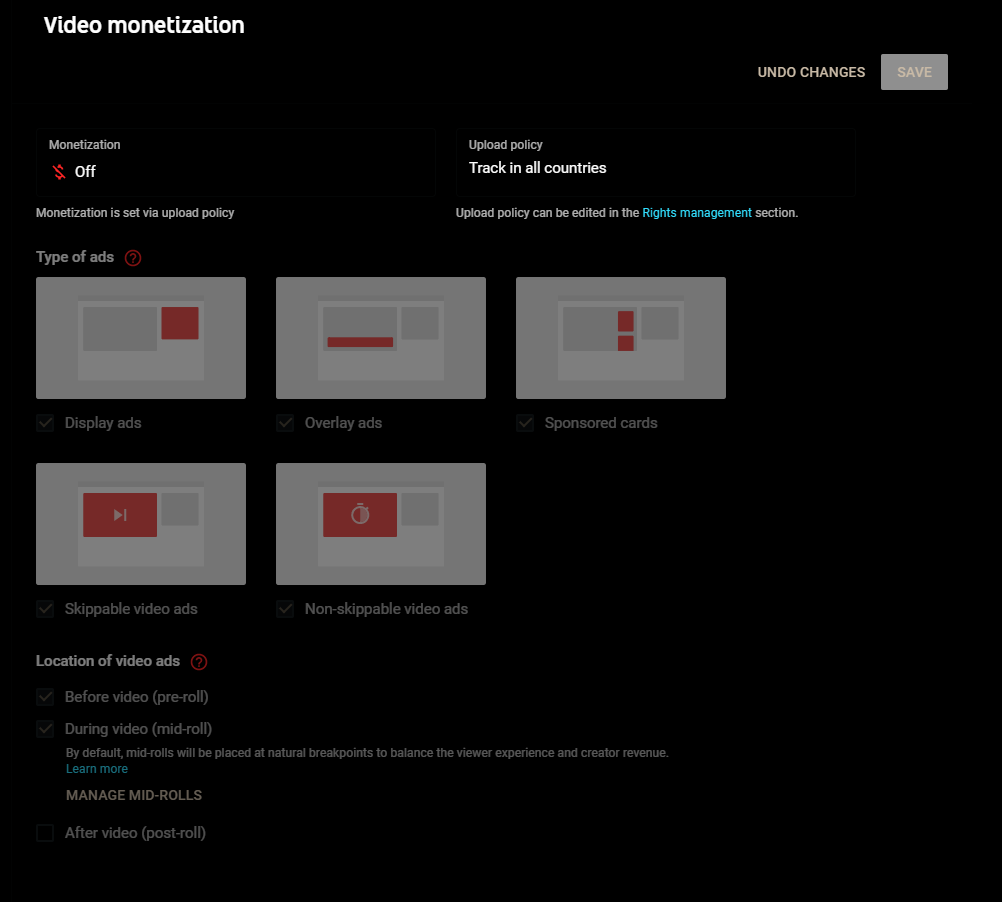Click the Location of video ads label
1002x902 pixels.
coord(108,661)
